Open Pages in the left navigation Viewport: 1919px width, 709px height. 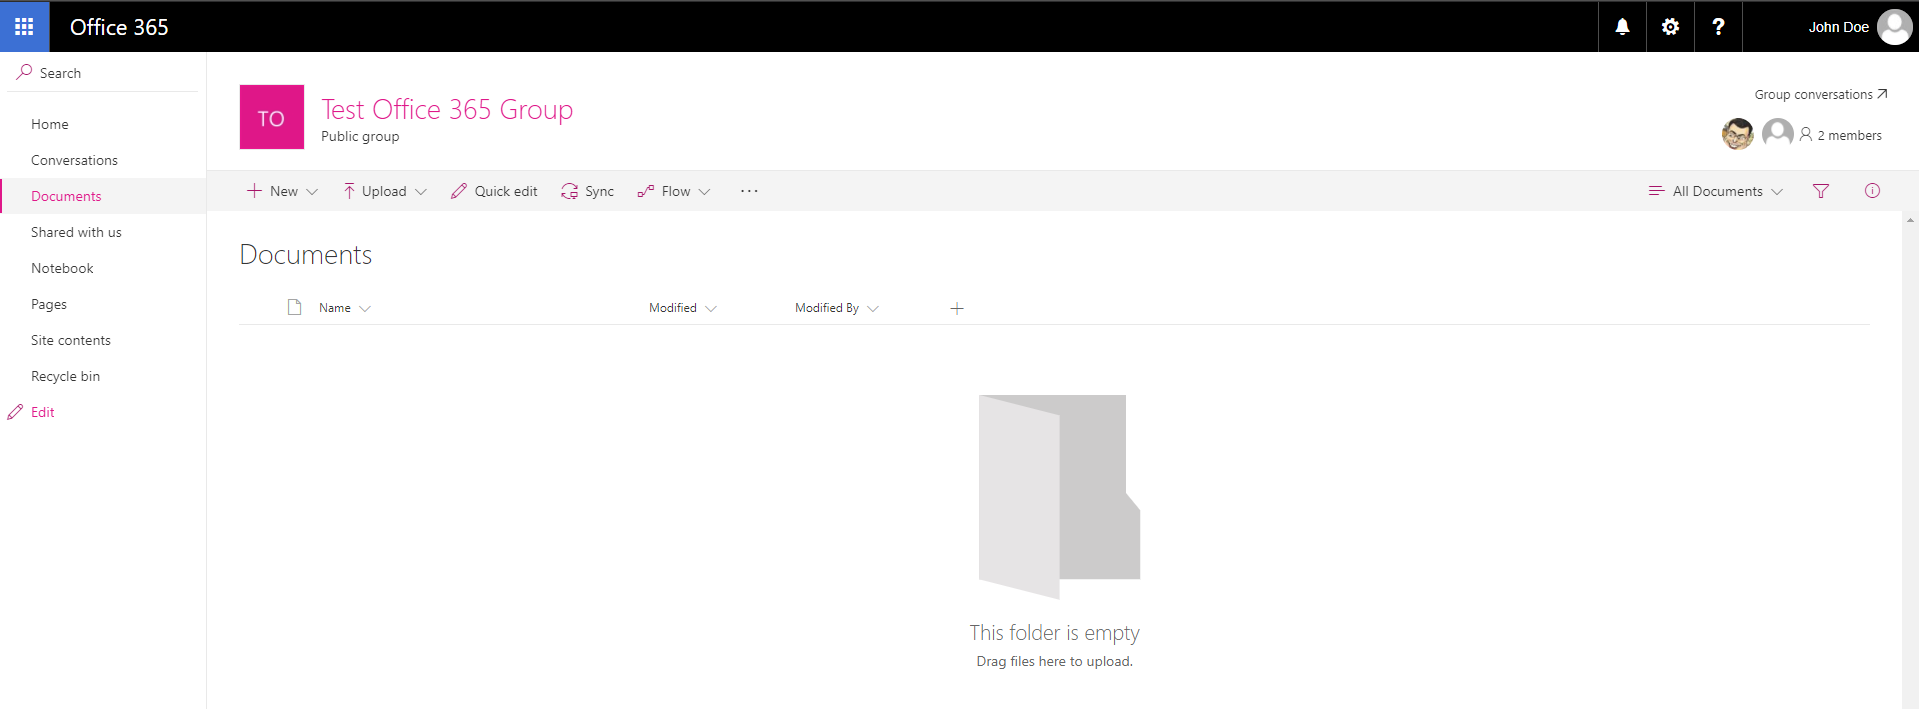coord(49,304)
